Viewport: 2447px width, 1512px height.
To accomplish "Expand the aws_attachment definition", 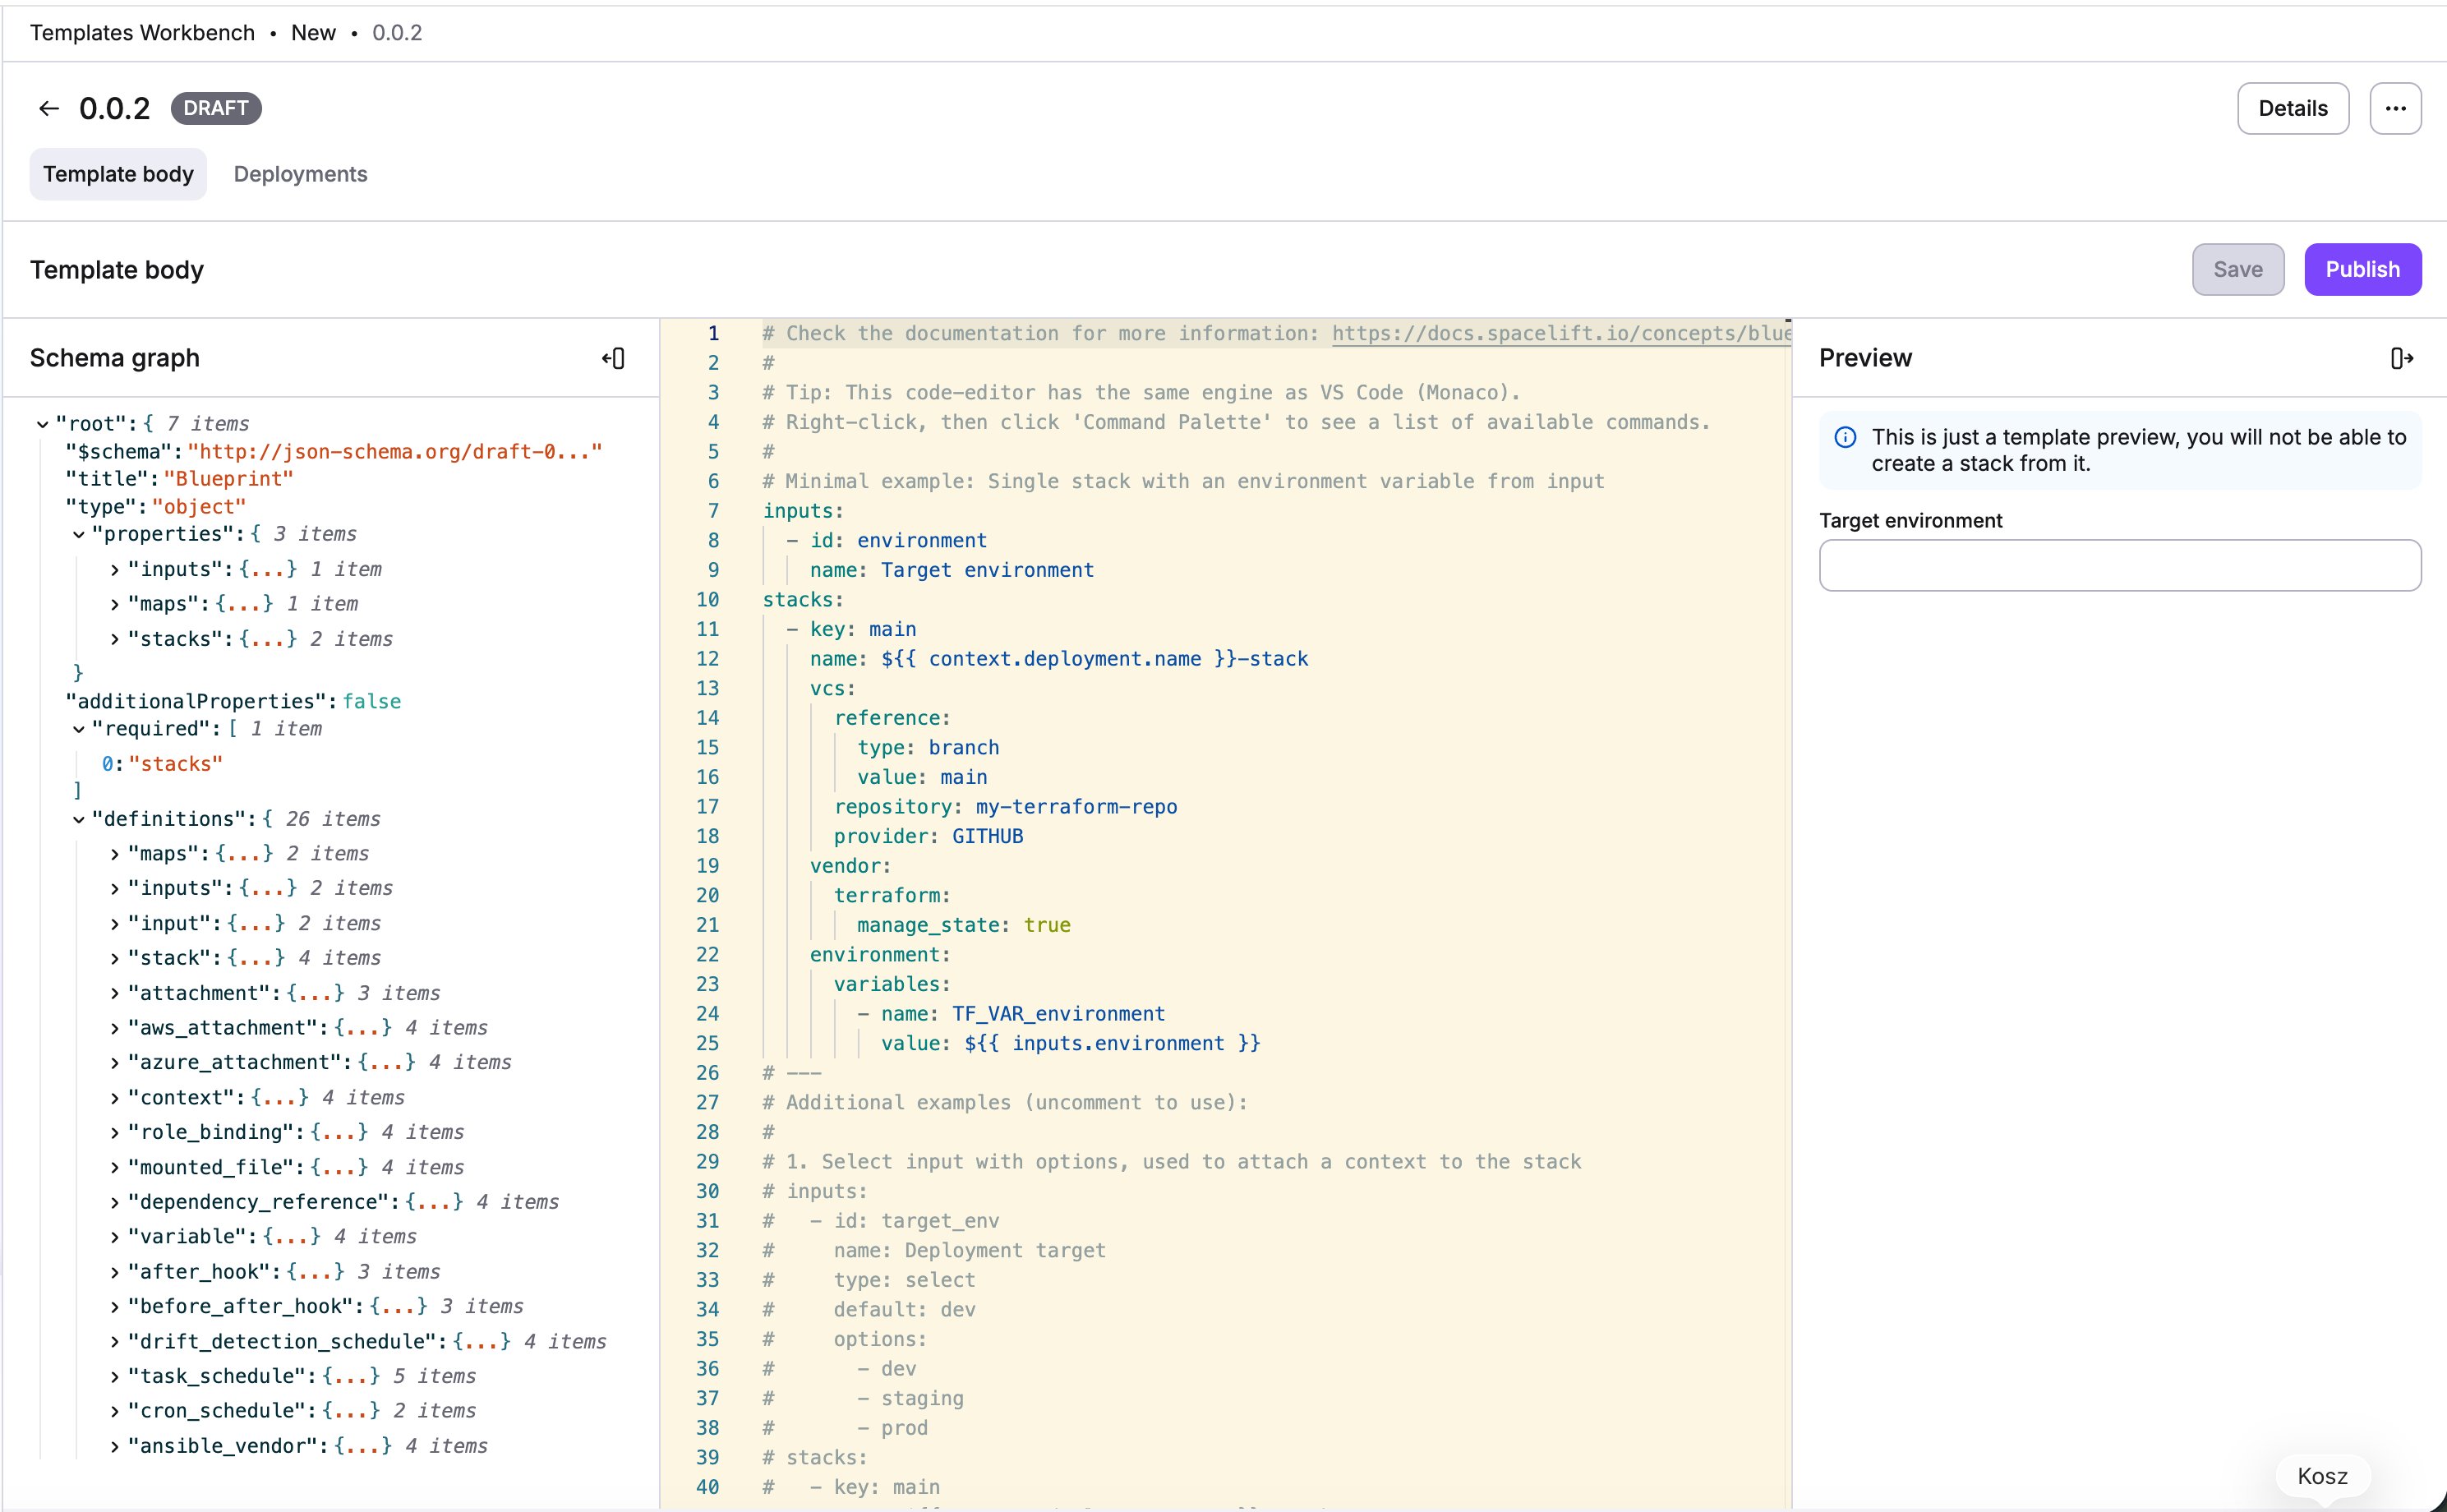I will click(x=115, y=1028).
